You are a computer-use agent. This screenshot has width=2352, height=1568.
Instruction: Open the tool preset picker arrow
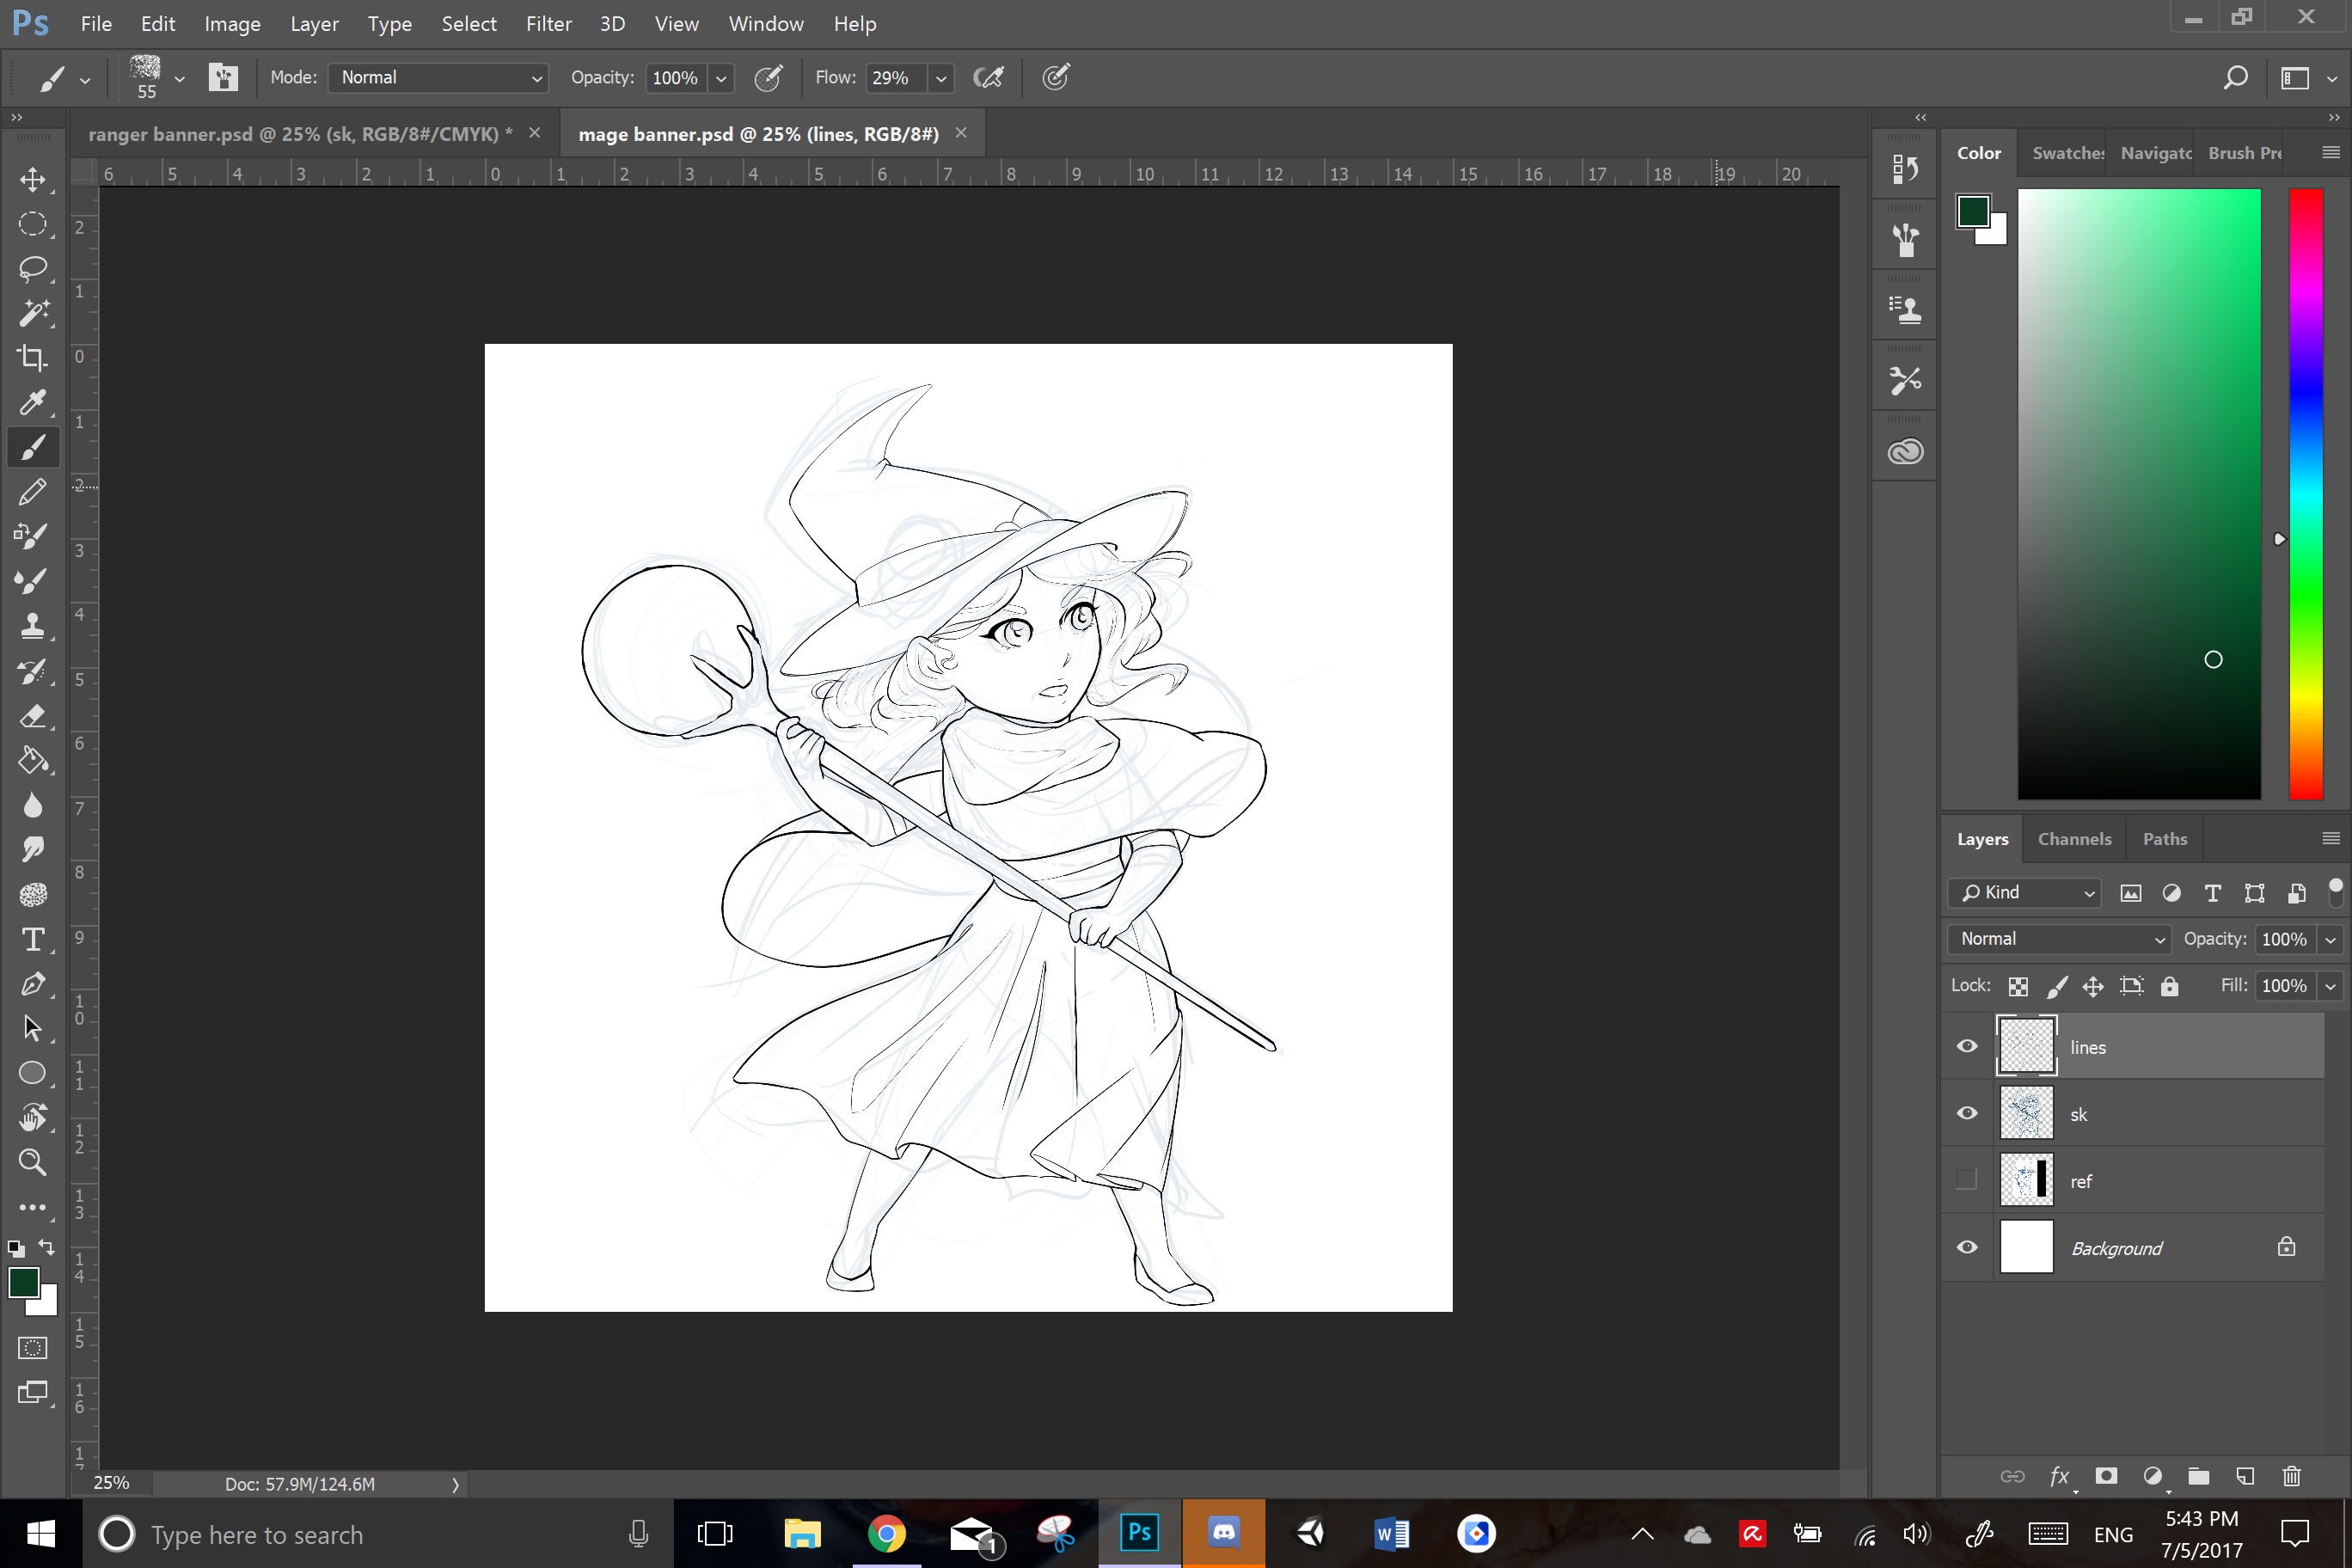coord(85,79)
